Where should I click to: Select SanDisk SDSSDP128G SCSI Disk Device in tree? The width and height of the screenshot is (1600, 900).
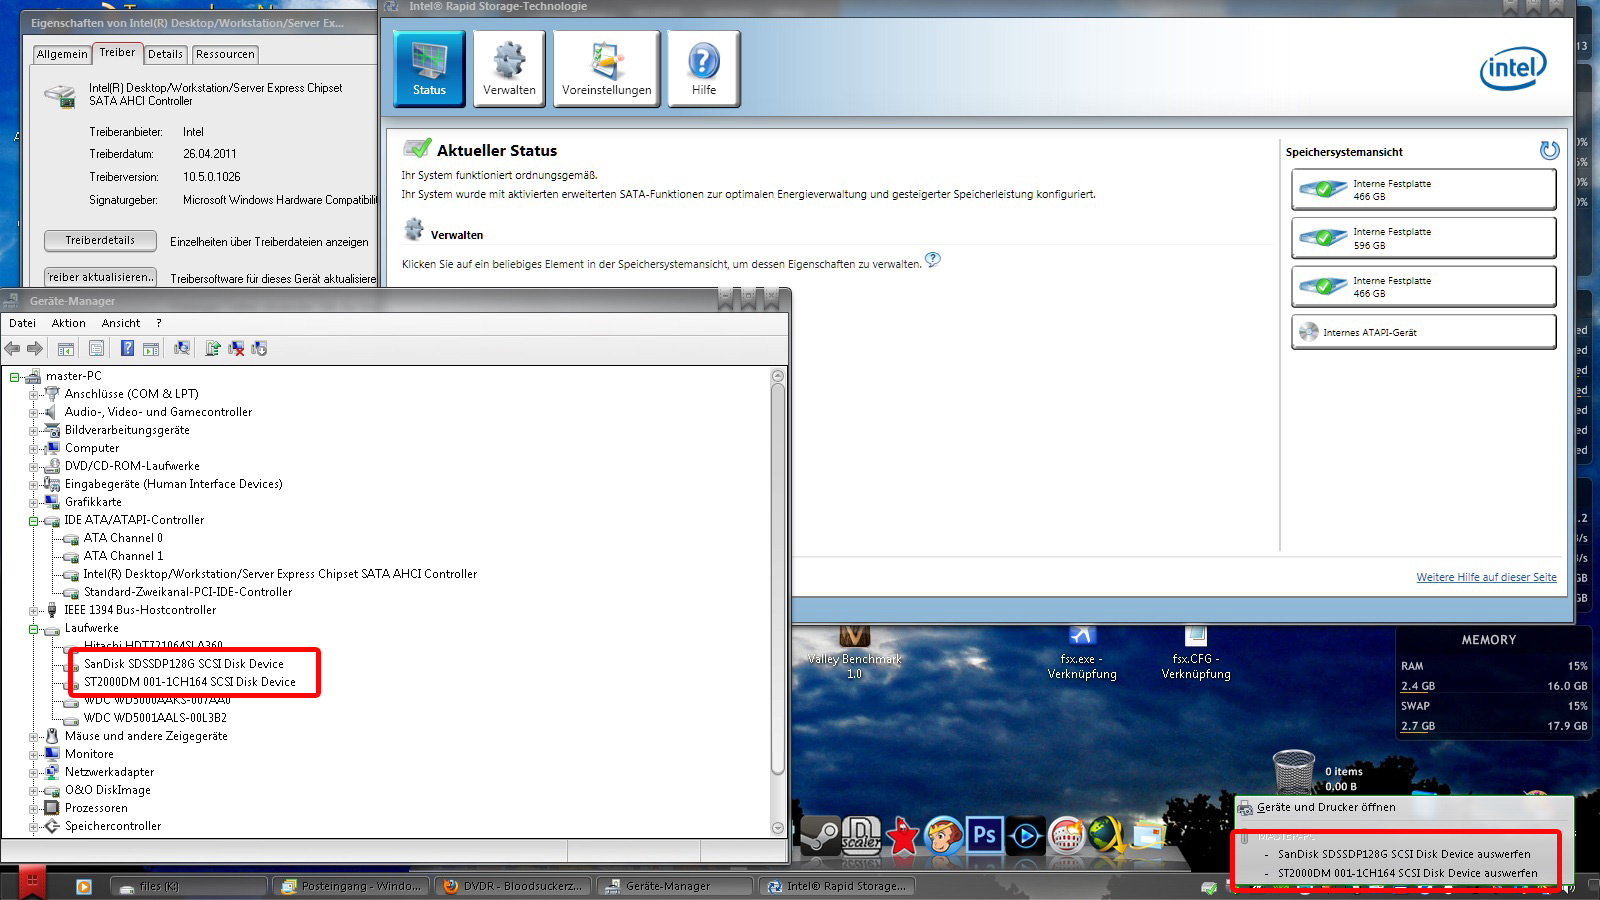(184, 664)
